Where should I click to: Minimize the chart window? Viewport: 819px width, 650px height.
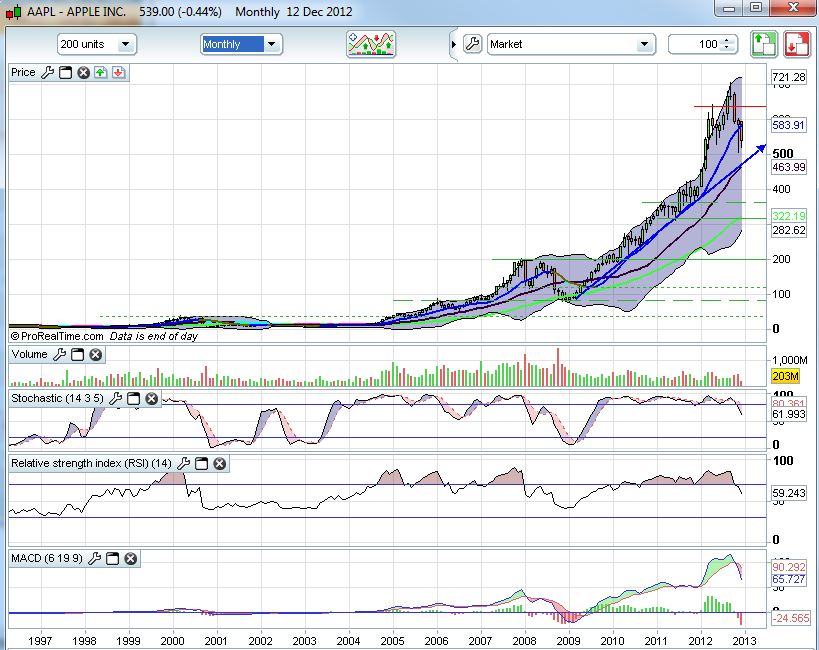tap(729, 8)
